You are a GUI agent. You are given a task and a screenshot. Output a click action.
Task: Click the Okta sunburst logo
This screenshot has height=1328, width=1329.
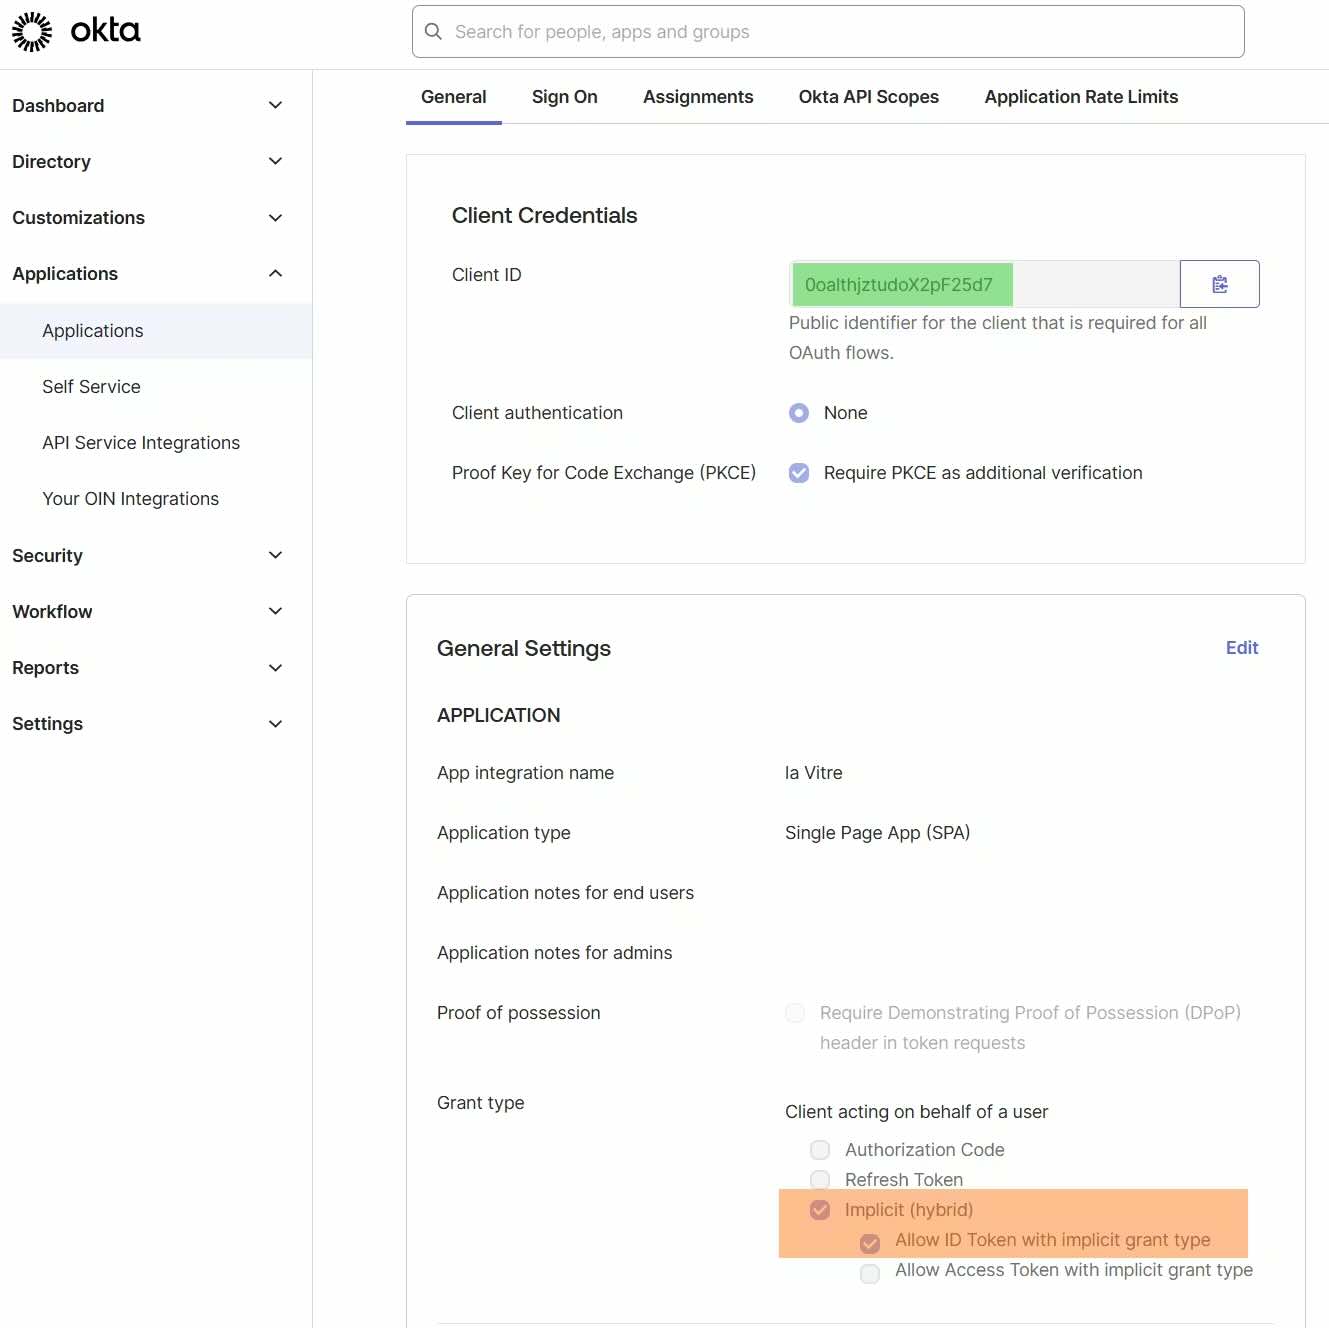click(x=32, y=32)
